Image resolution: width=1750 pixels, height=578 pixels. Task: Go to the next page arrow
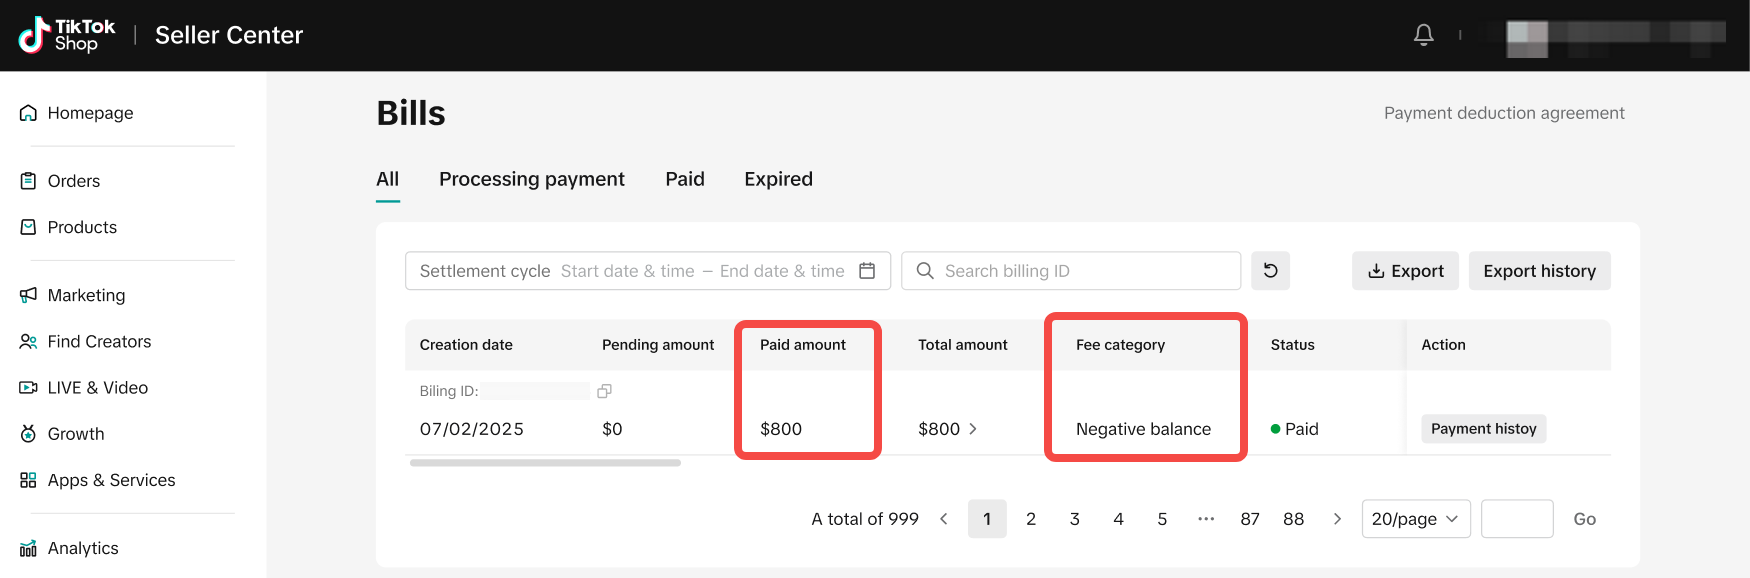point(1337,519)
